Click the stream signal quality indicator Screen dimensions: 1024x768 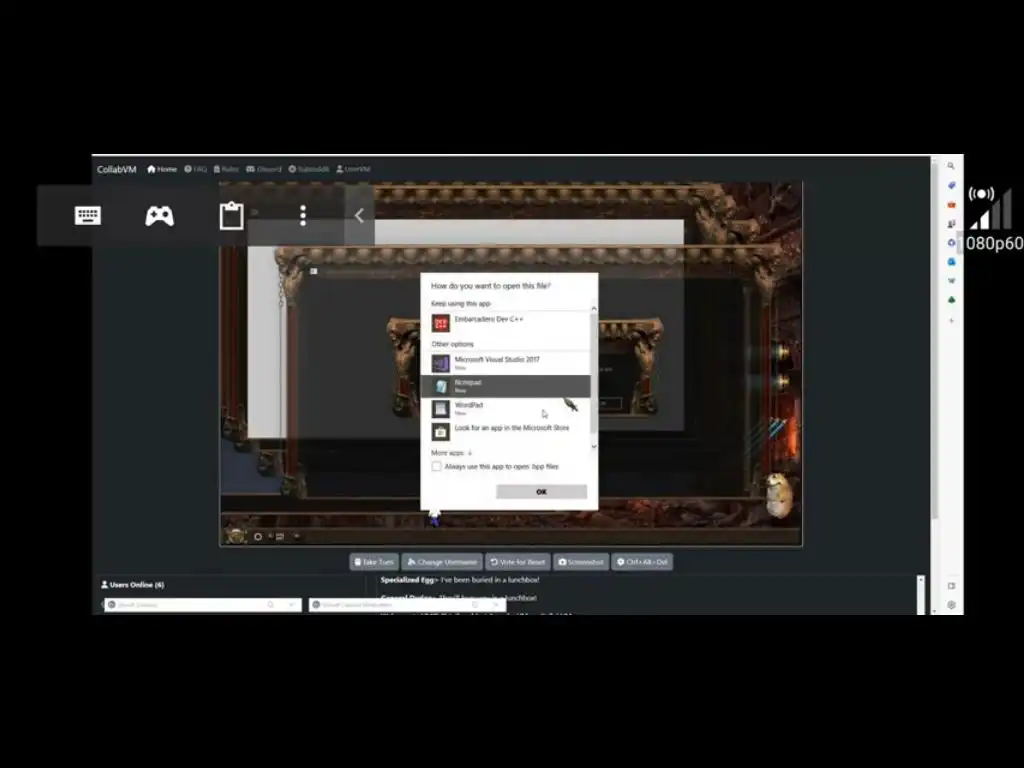991,209
